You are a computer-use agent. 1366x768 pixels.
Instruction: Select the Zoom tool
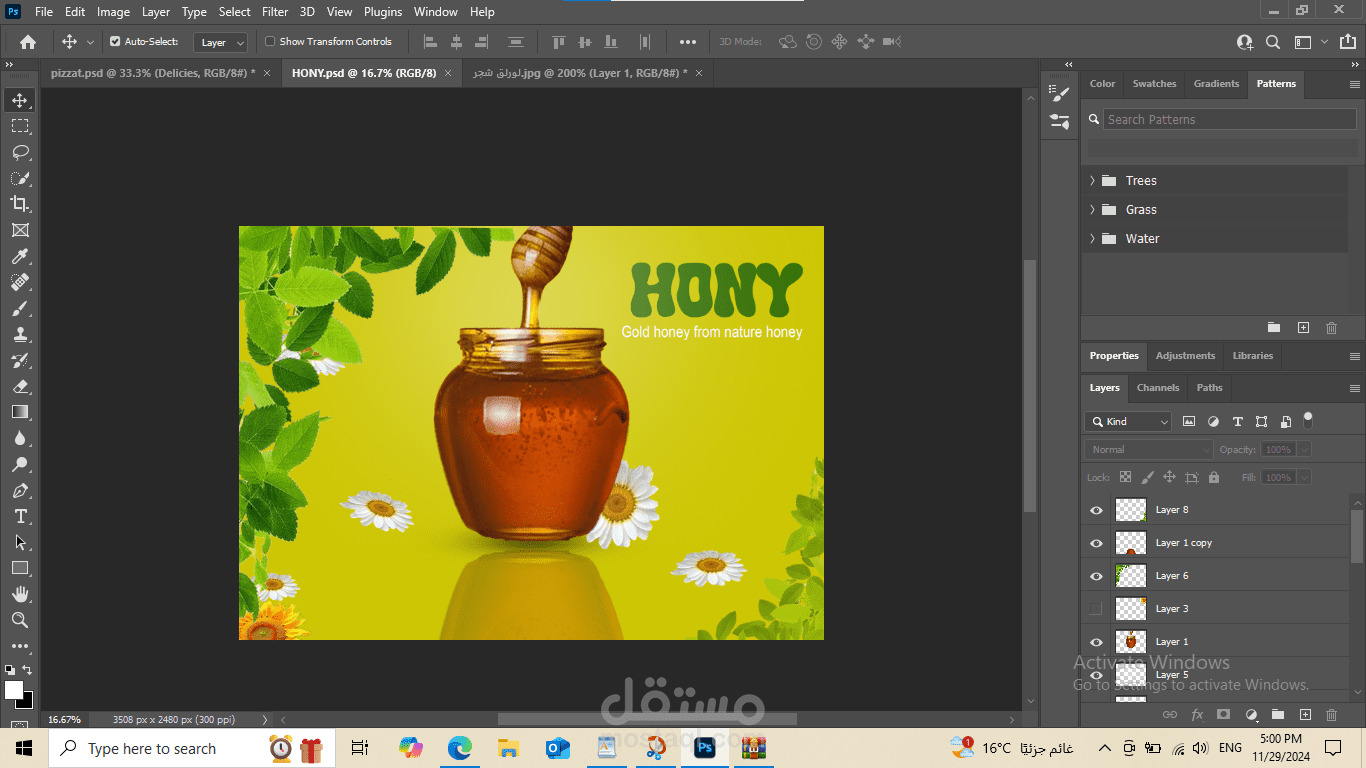point(20,620)
